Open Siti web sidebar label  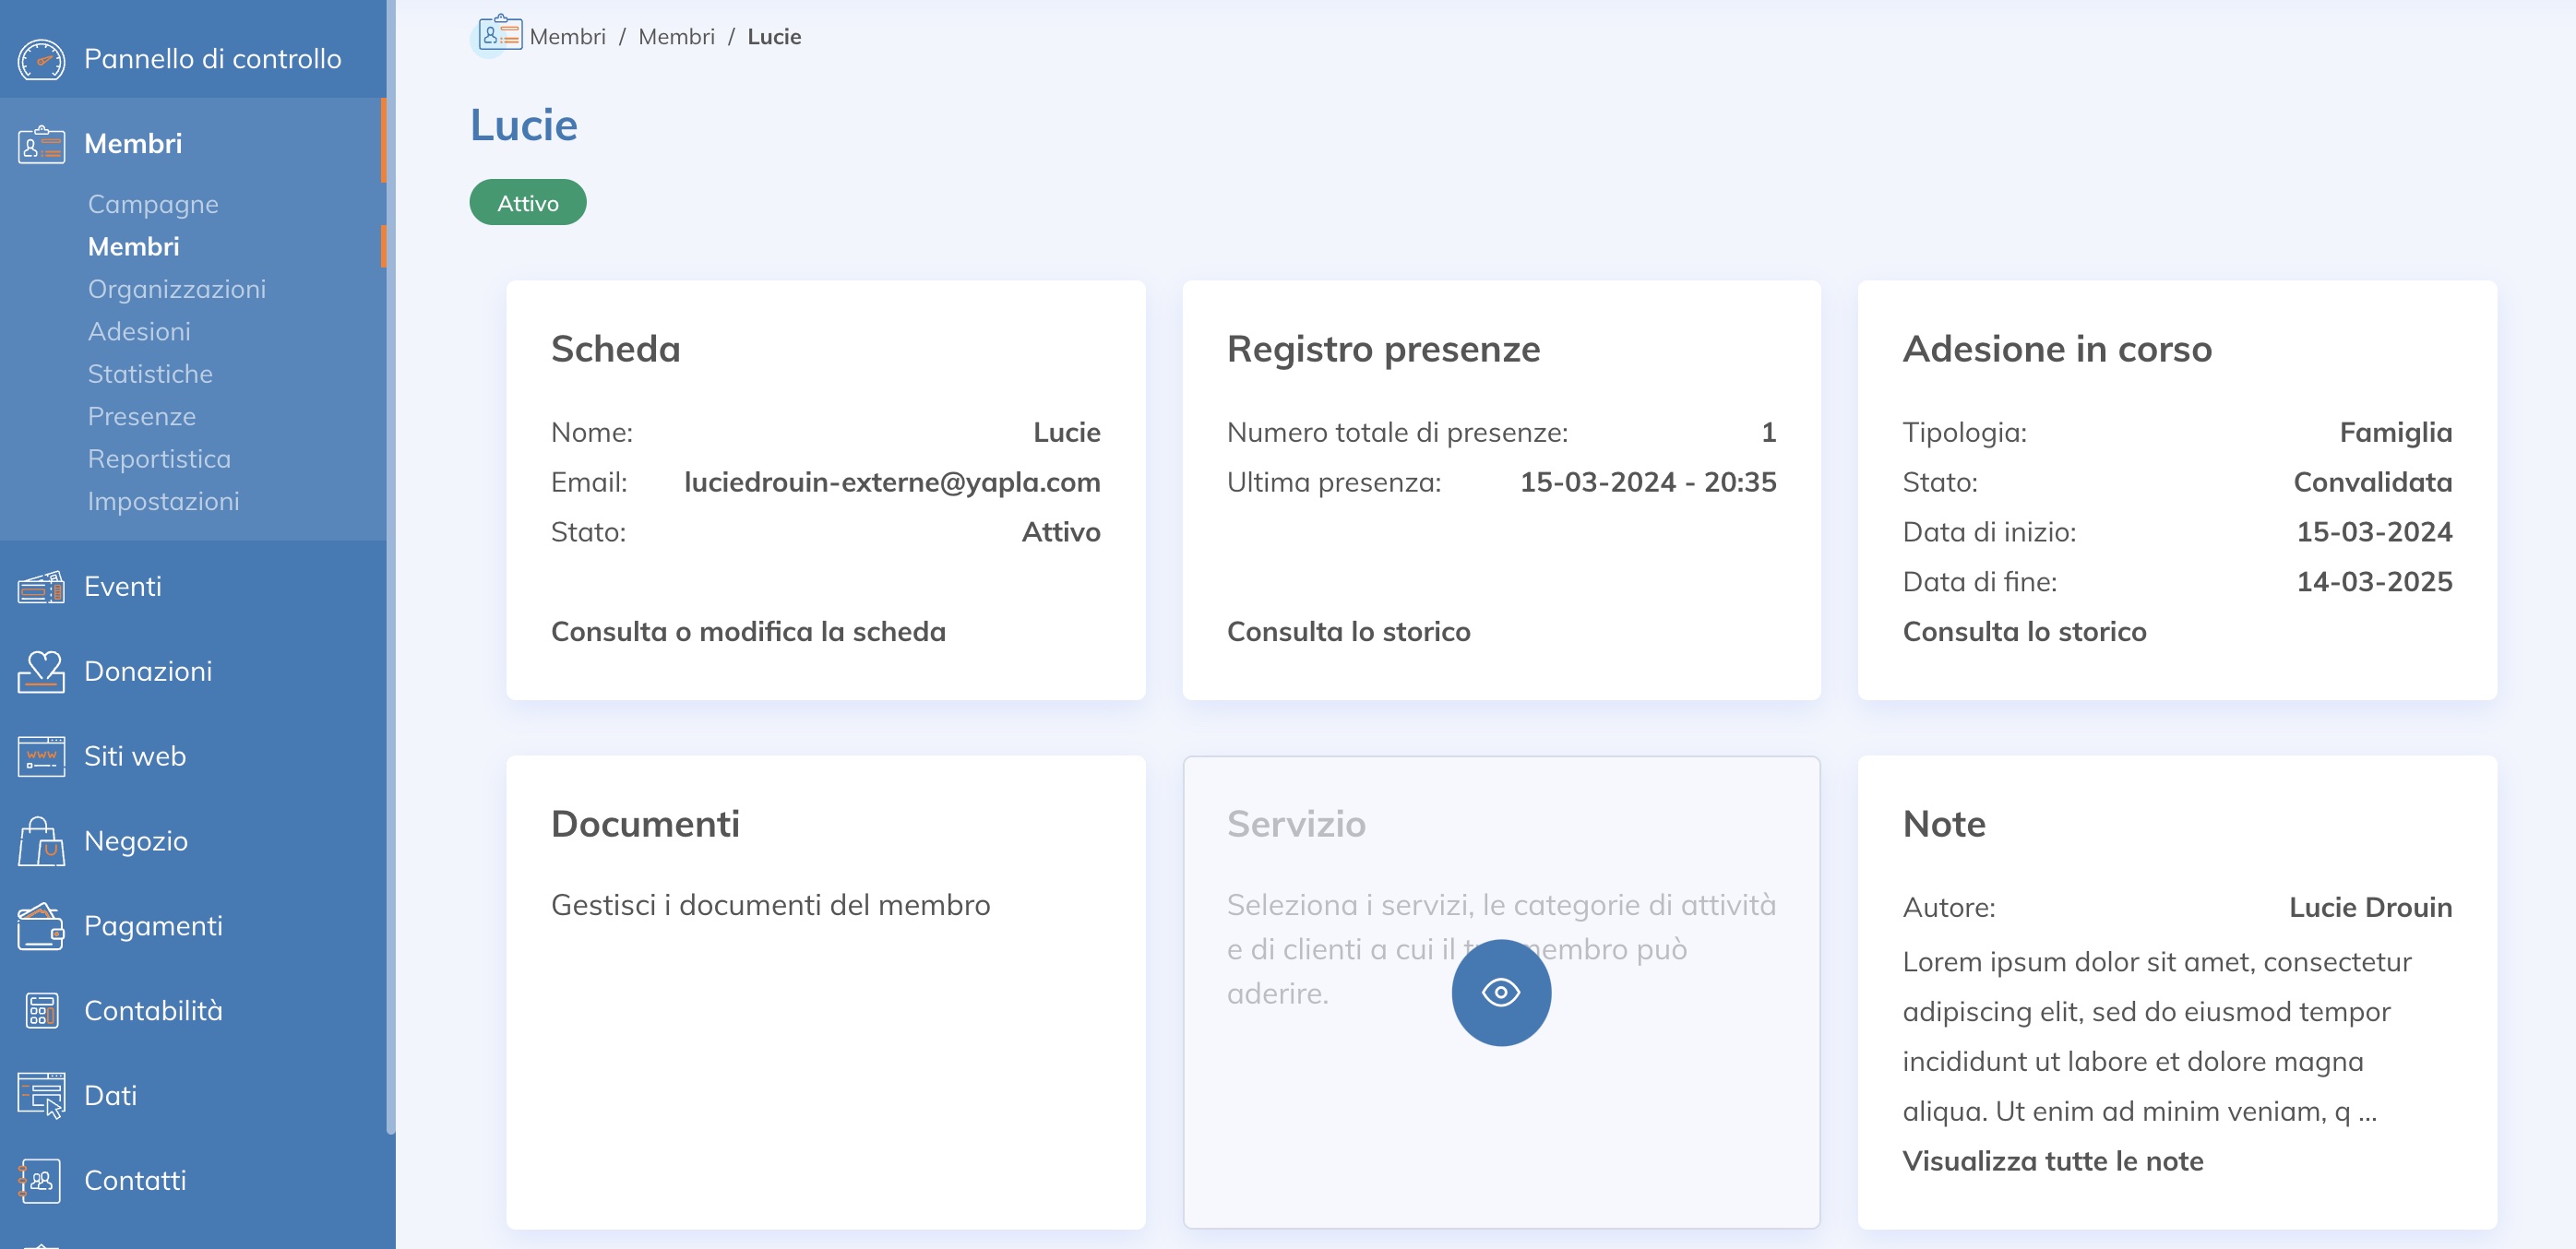[x=135, y=756]
